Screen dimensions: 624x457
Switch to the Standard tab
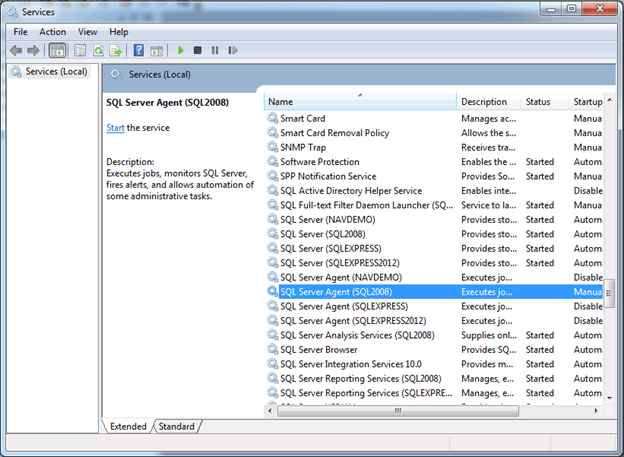[176, 426]
